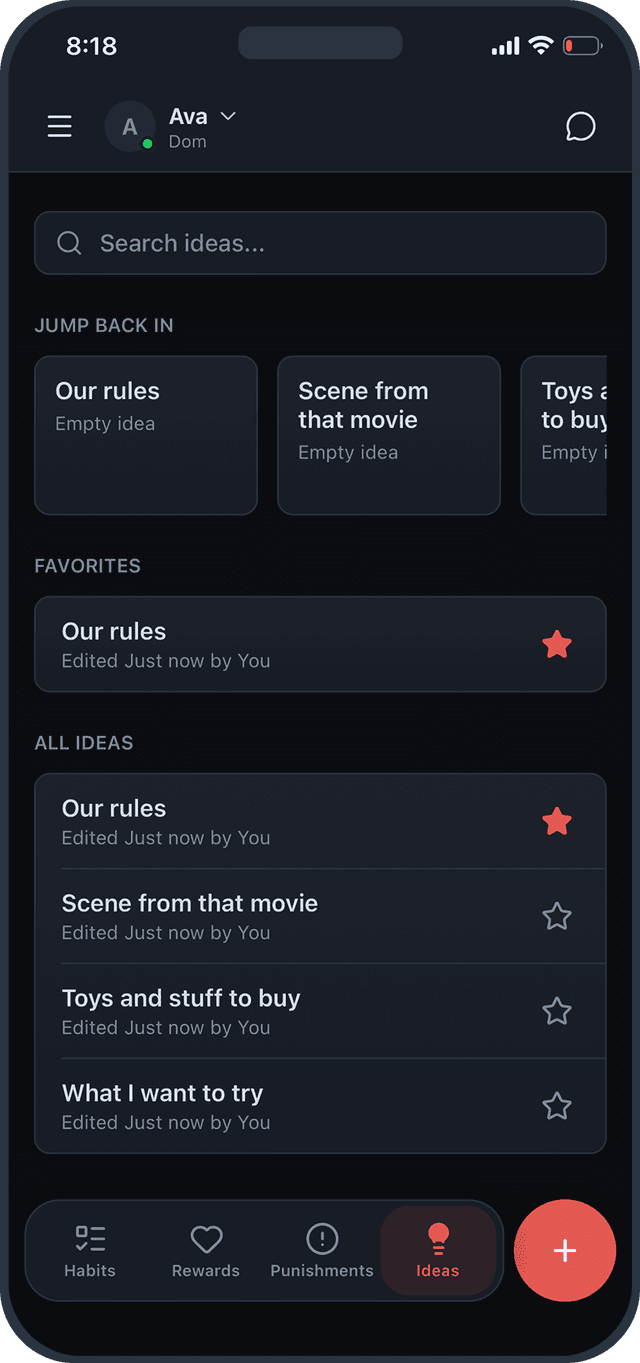The width and height of the screenshot is (640, 1363).
Task: Open Rewards heart tab
Action: coord(206,1251)
